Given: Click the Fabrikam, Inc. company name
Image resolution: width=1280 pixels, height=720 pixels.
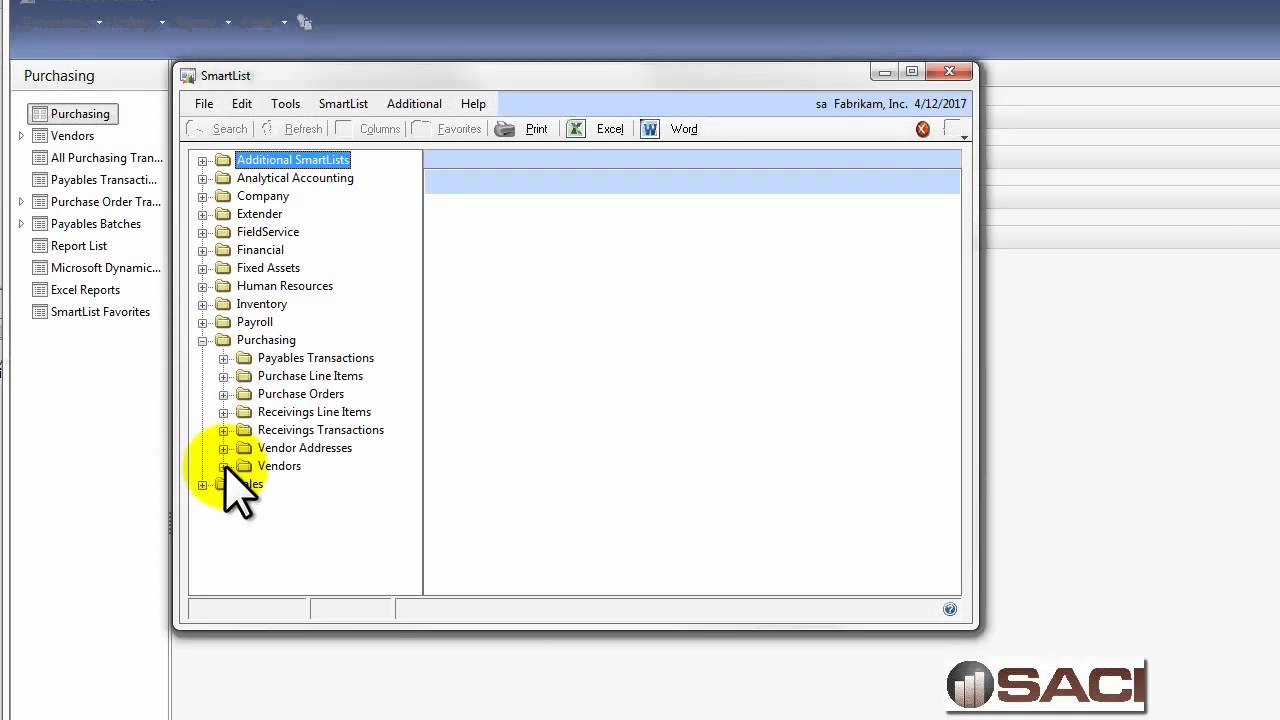Looking at the screenshot, I should click(x=870, y=104).
